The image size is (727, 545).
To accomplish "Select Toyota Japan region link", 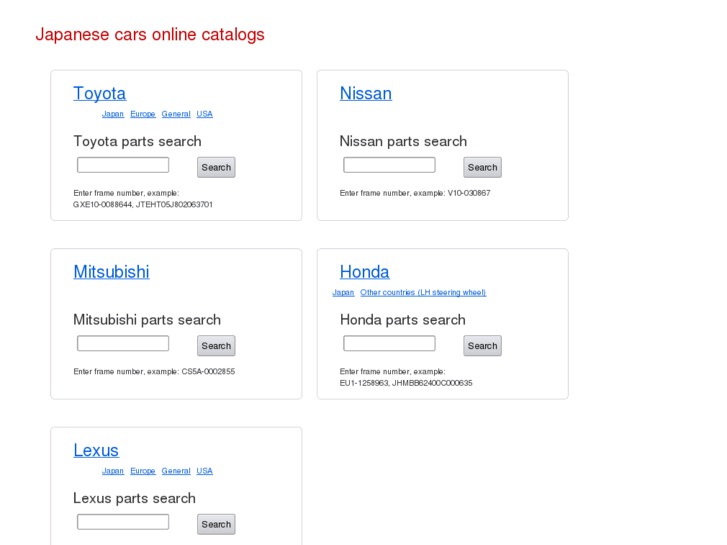I will click(113, 114).
